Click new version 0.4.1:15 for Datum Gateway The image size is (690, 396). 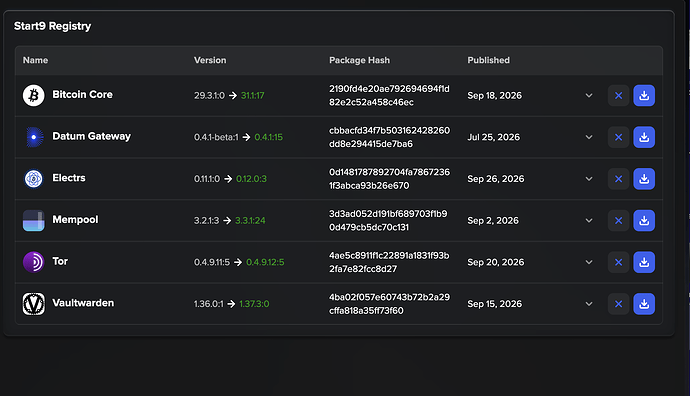268,137
